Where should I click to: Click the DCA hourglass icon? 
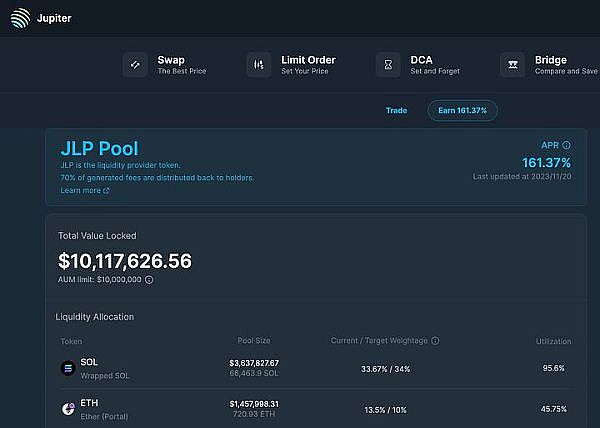(x=388, y=65)
